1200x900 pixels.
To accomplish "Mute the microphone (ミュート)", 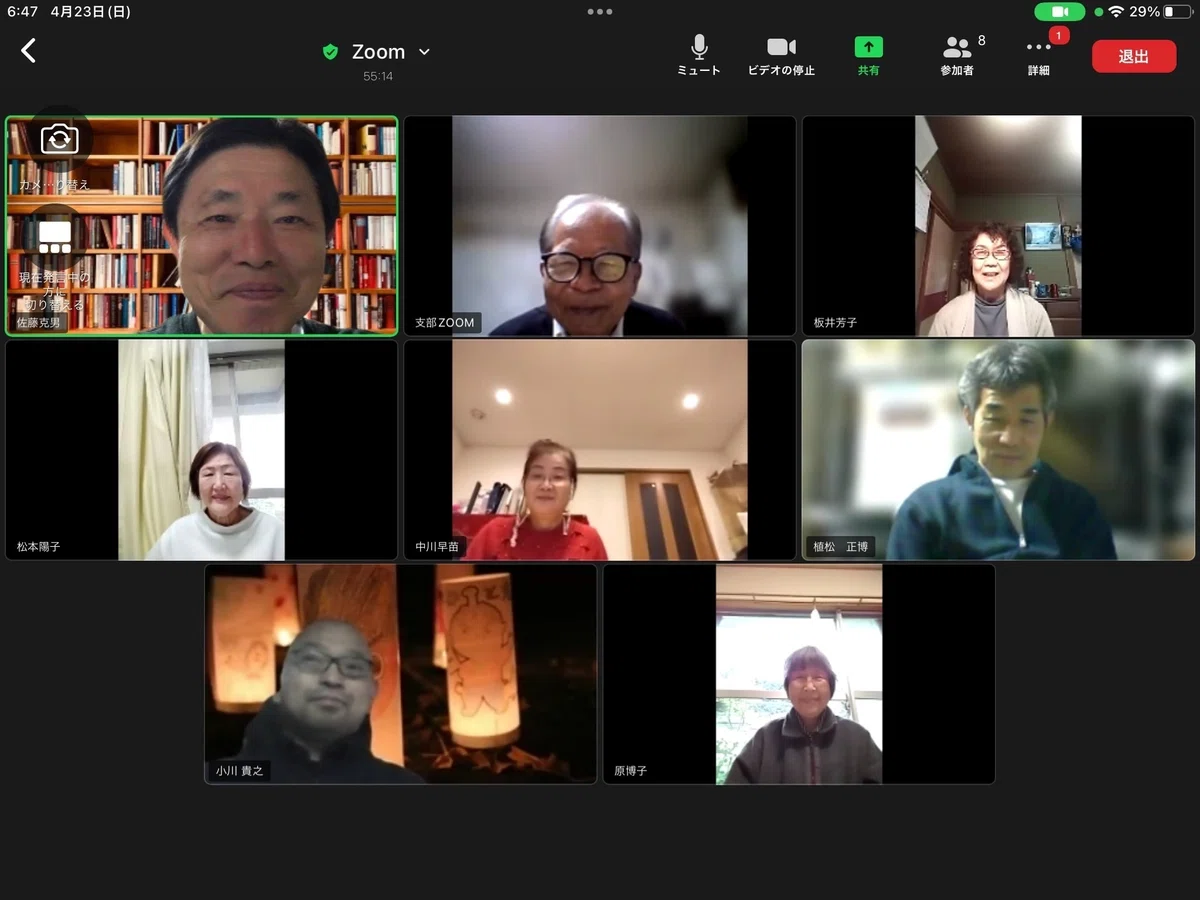I will tap(699, 56).
